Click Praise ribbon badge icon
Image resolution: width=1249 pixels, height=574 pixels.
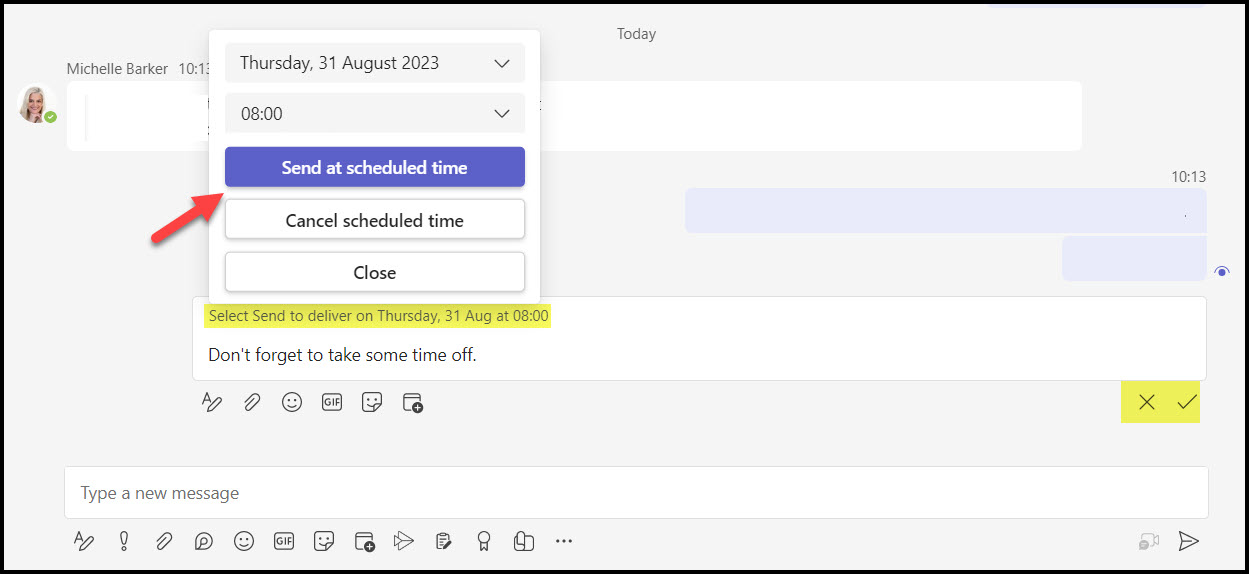point(484,541)
